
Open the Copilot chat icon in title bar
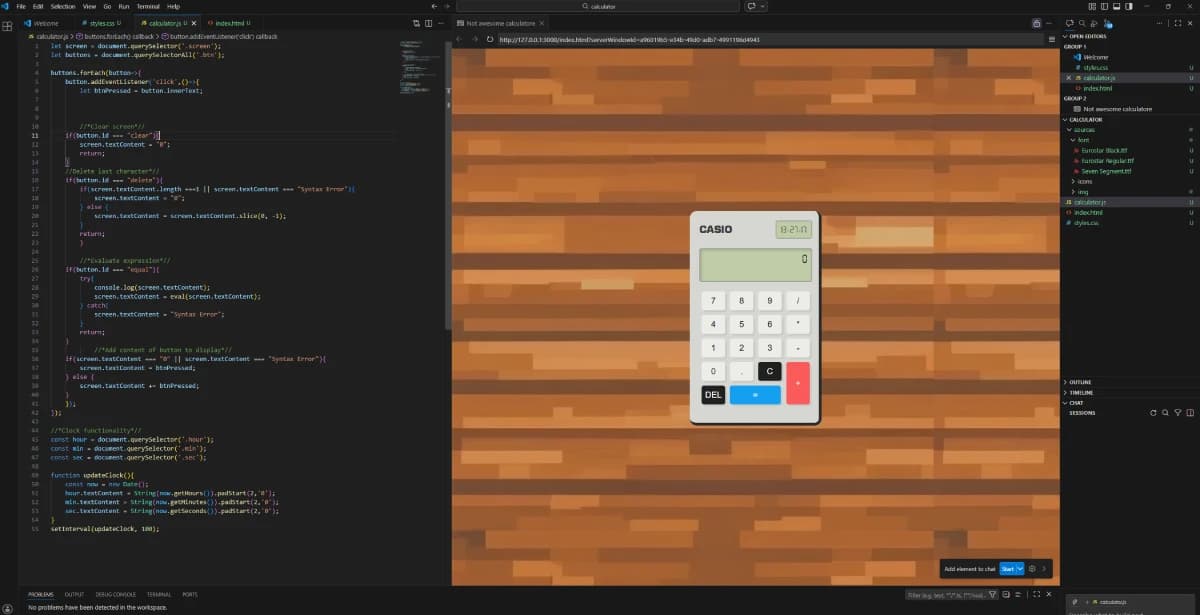pos(750,6)
